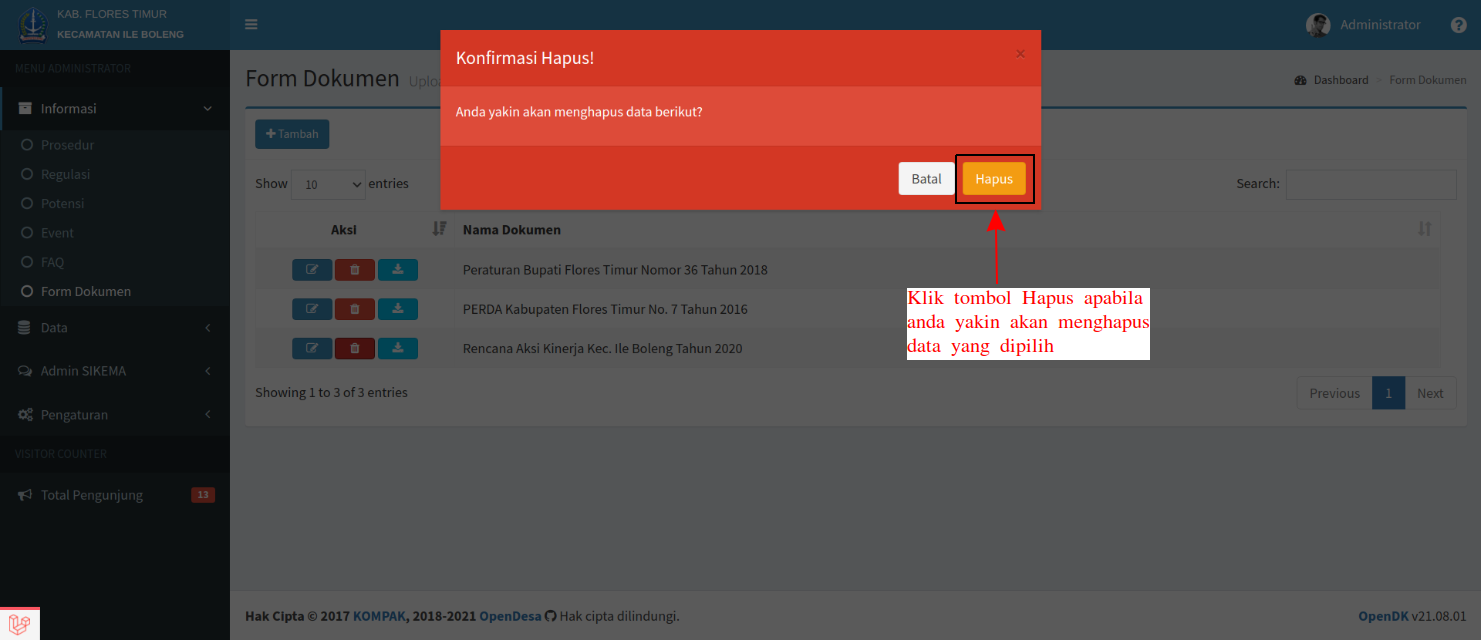Open the KOMPAK footer link
The image size is (1481, 640).
(x=379, y=616)
